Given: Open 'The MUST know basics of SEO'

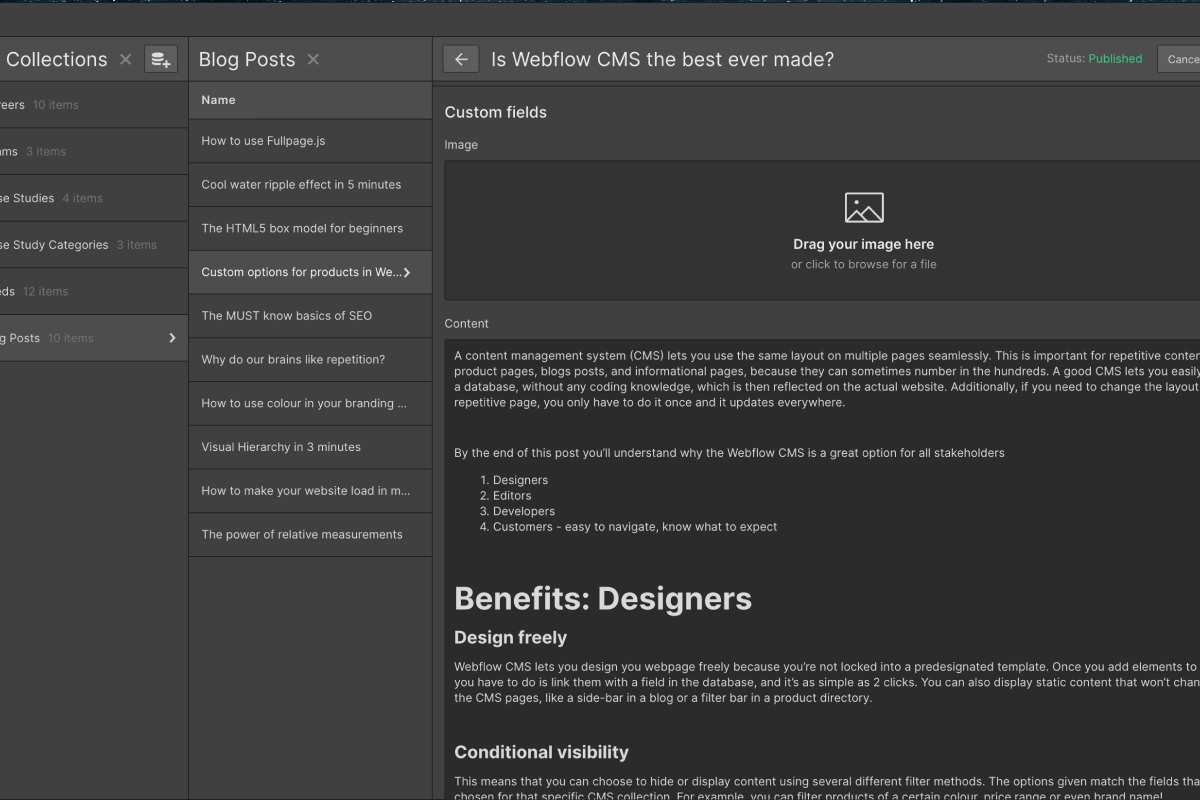Looking at the screenshot, I should (x=310, y=316).
